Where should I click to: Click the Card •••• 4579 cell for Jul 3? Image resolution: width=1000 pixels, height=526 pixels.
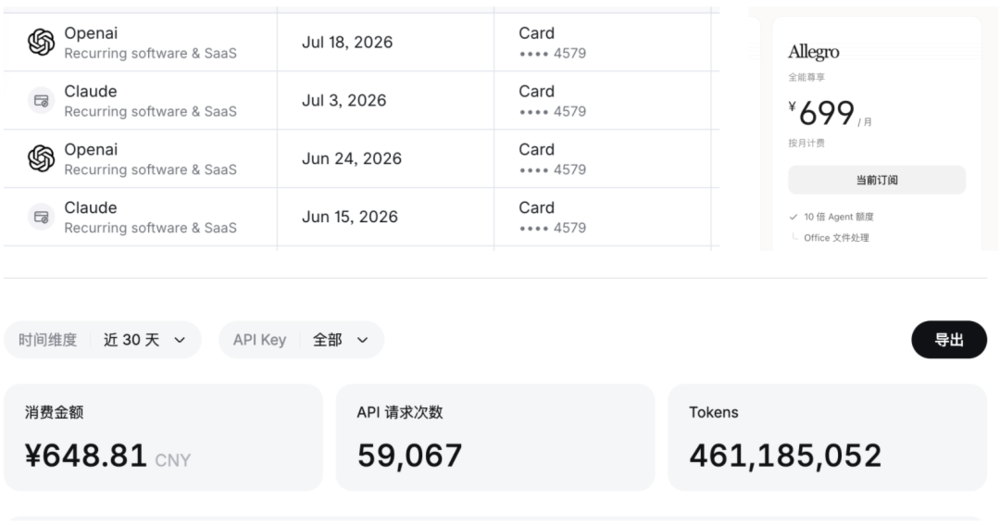pos(602,101)
